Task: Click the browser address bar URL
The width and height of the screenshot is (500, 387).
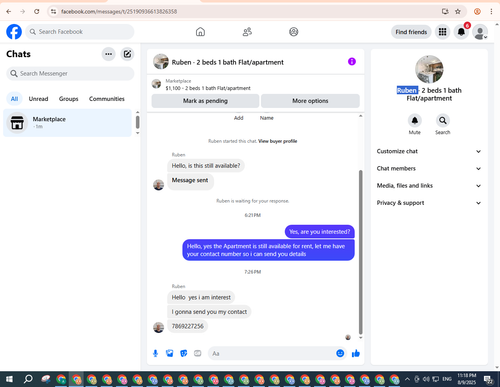Action: [x=119, y=12]
